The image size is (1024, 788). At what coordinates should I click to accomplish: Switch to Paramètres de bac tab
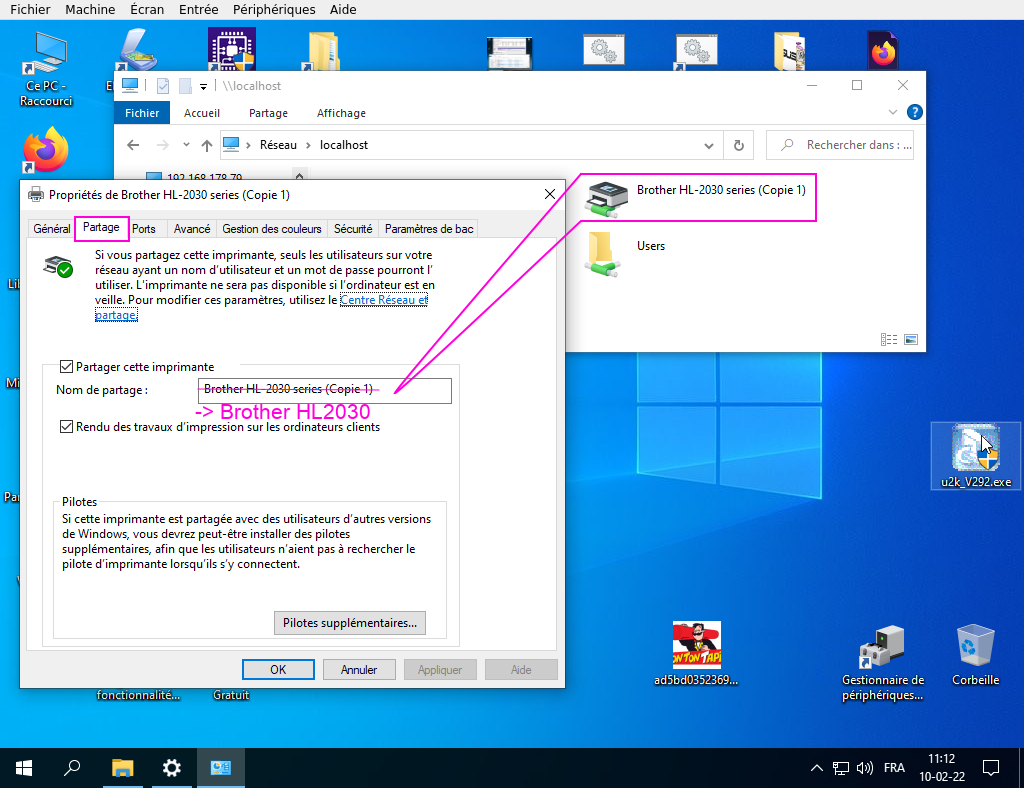click(x=428, y=229)
